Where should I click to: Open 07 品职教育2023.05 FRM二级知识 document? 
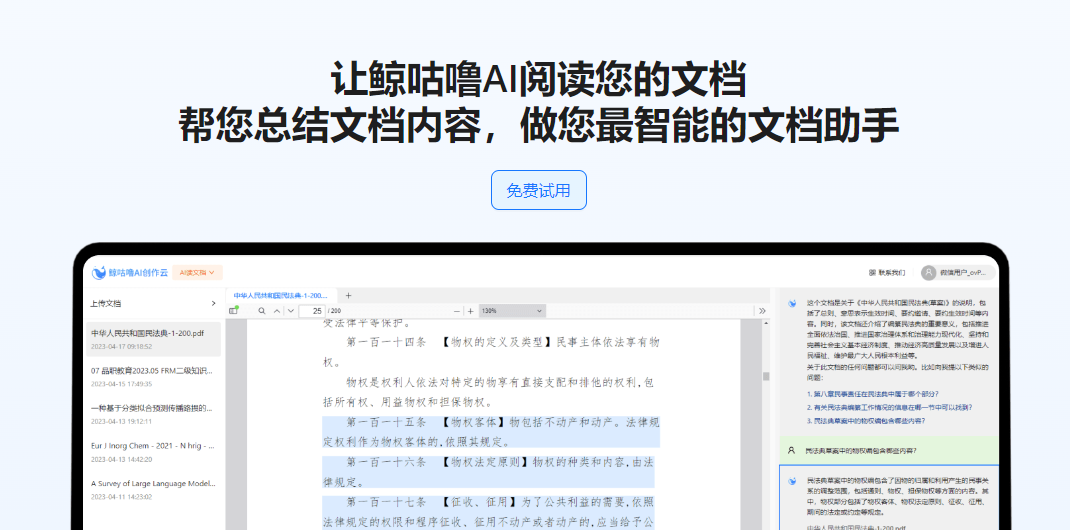tap(153, 377)
